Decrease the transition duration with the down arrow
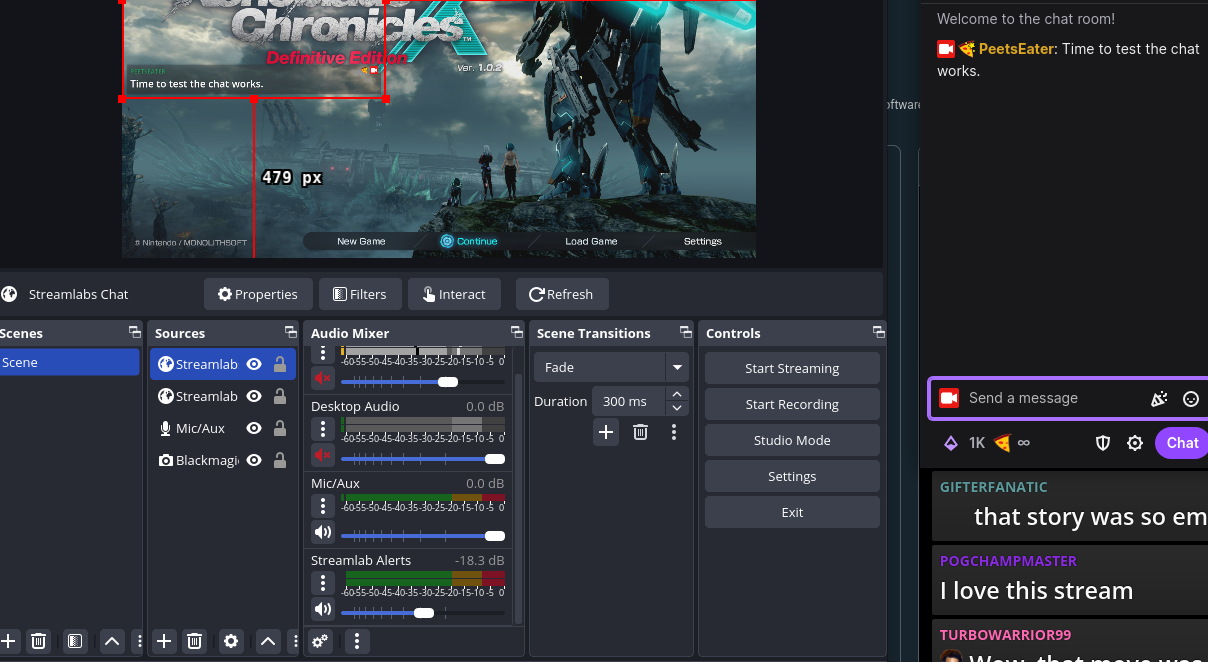This screenshot has height=662, width=1208. (x=677, y=408)
